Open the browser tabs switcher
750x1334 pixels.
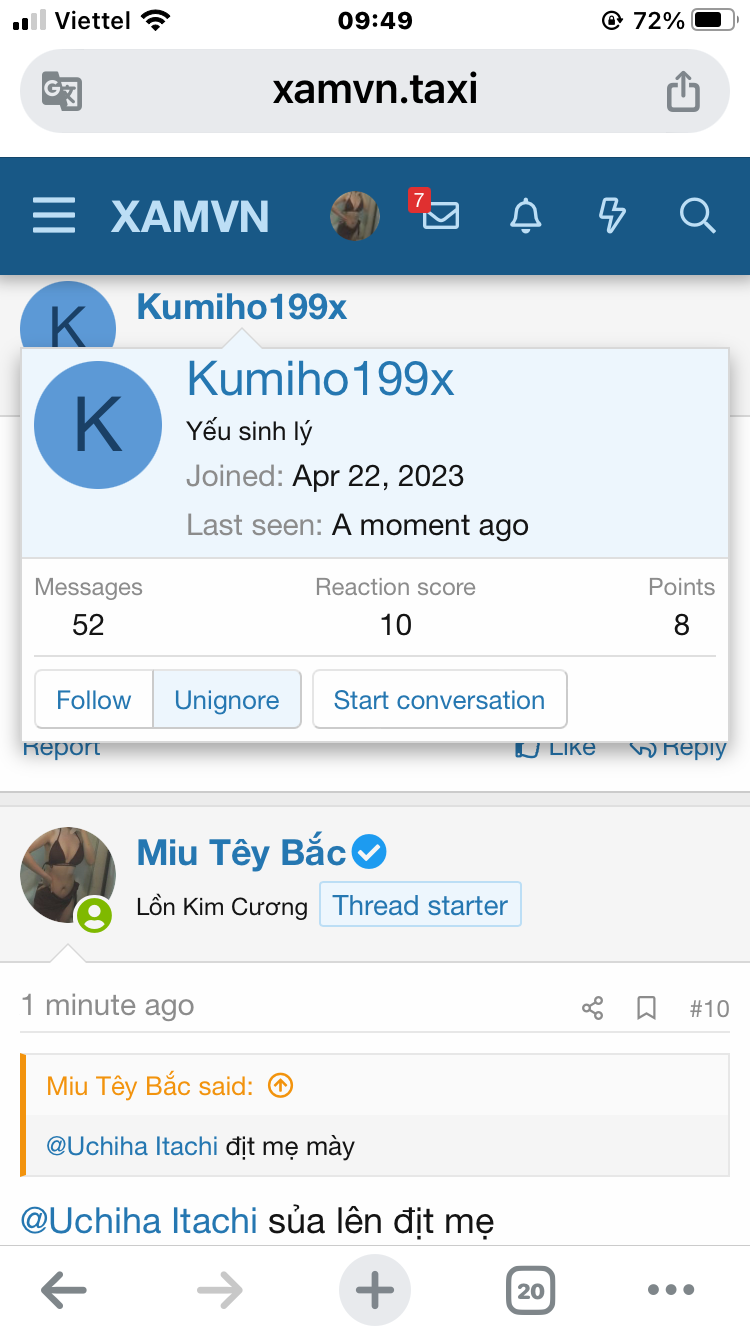point(530,1290)
